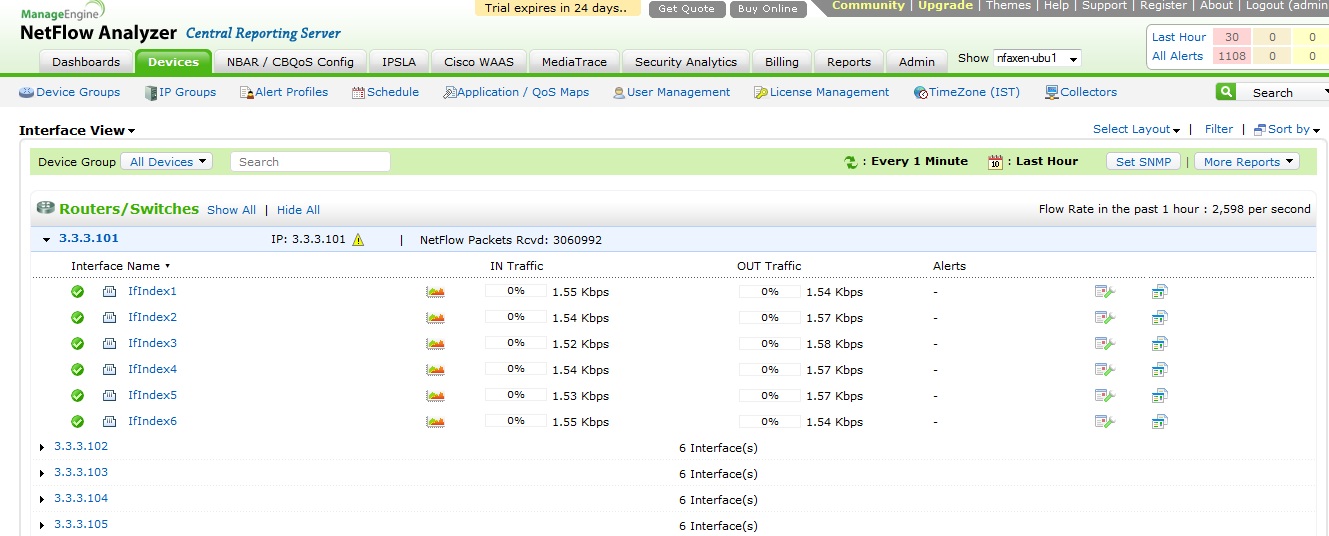Screen dimensions: 1329x536
Task: Click IN traffic utilization bar for IfIndex6
Action: [516, 421]
